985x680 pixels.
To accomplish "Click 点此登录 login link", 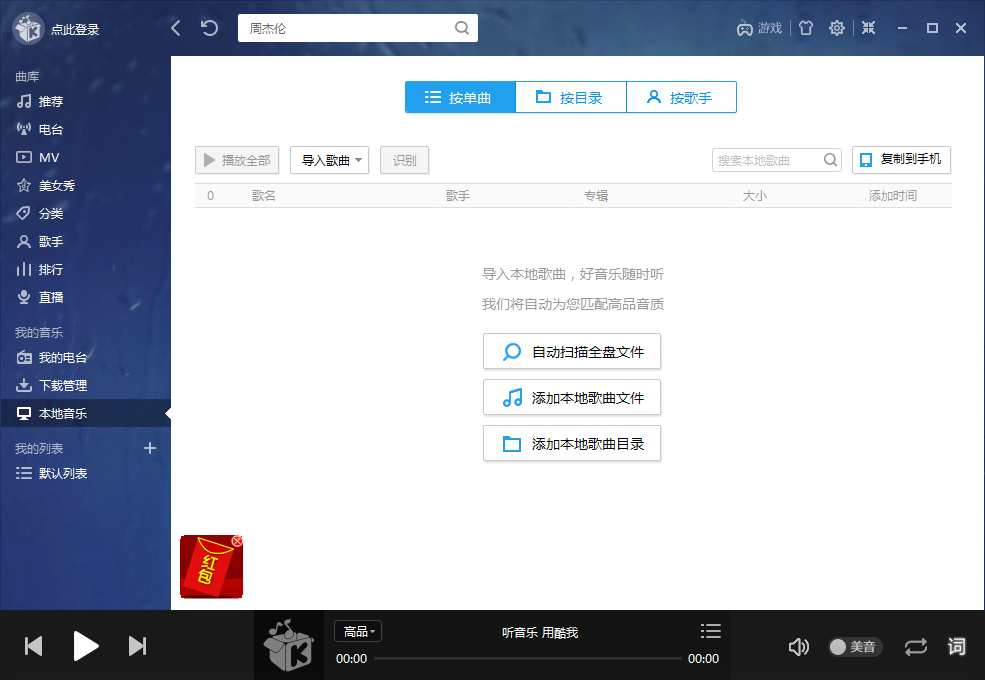I will click(75, 30).
